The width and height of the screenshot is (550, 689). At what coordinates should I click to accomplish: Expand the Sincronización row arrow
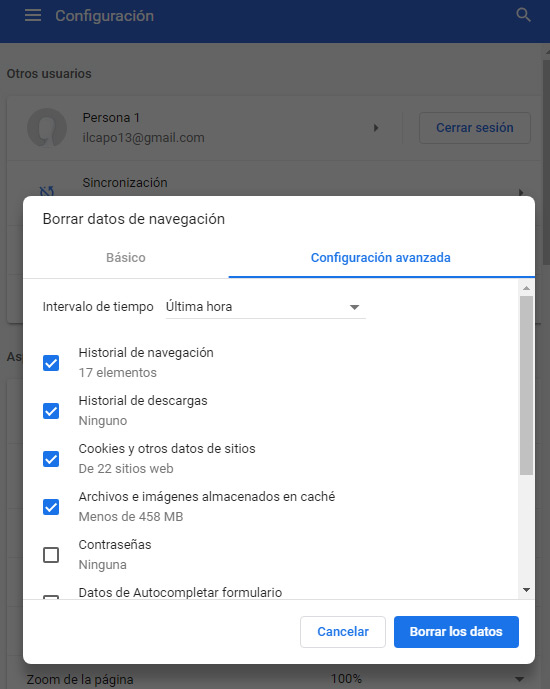(521, 192)
